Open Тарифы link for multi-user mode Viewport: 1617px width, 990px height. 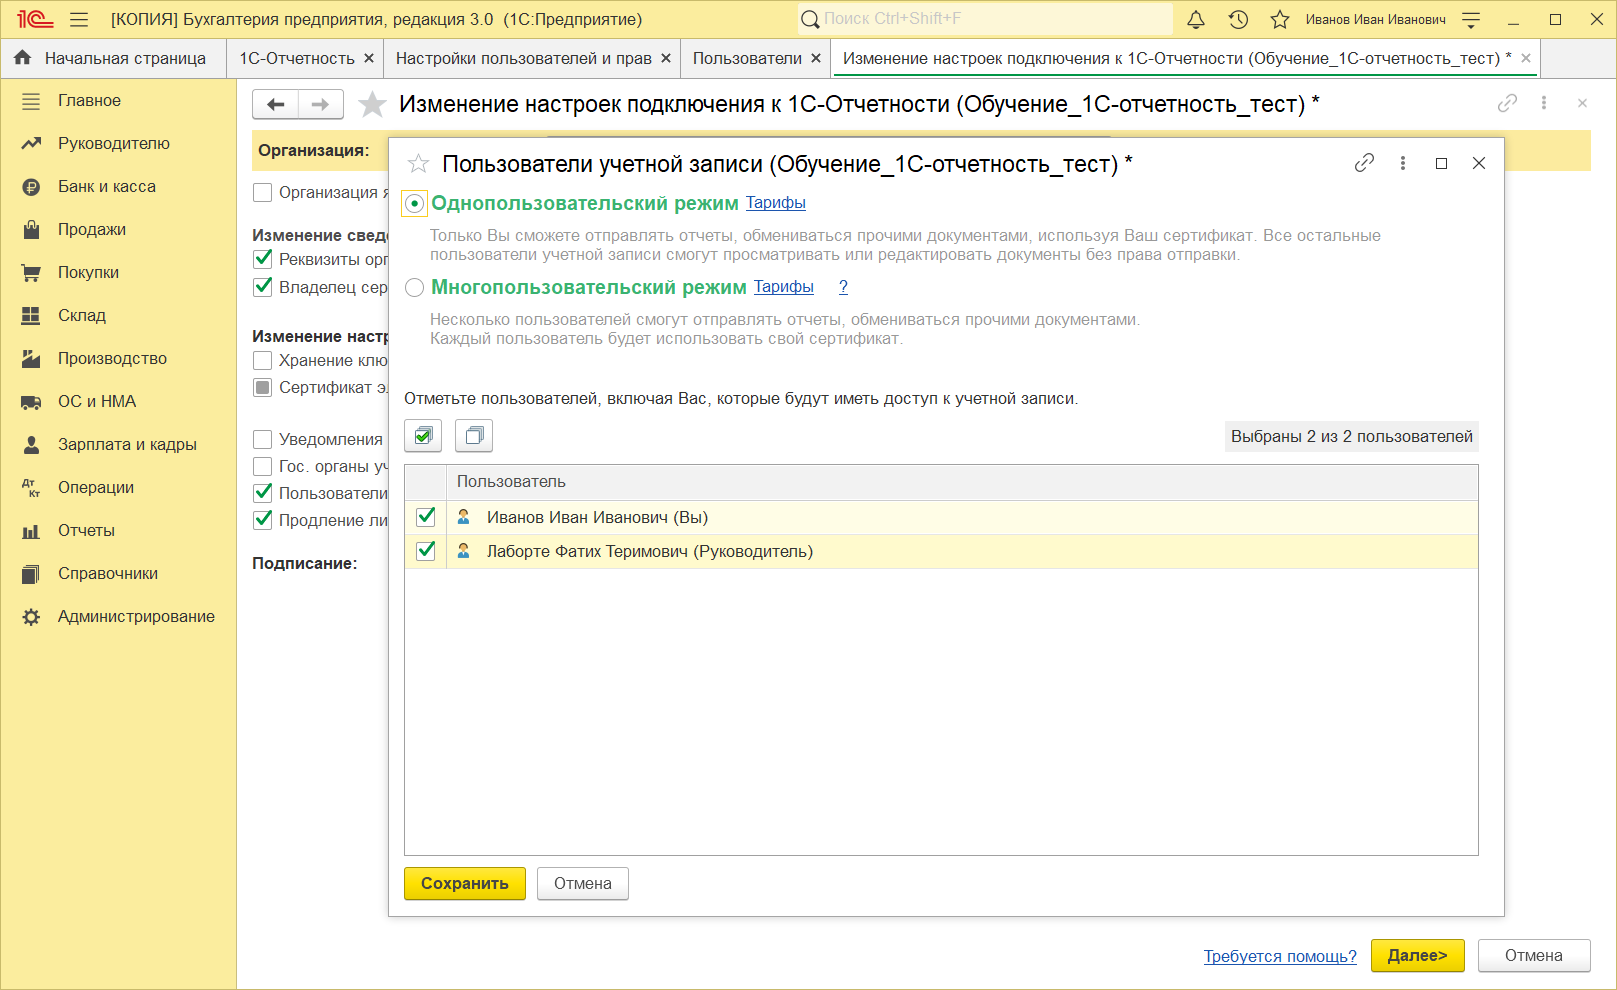784,287
